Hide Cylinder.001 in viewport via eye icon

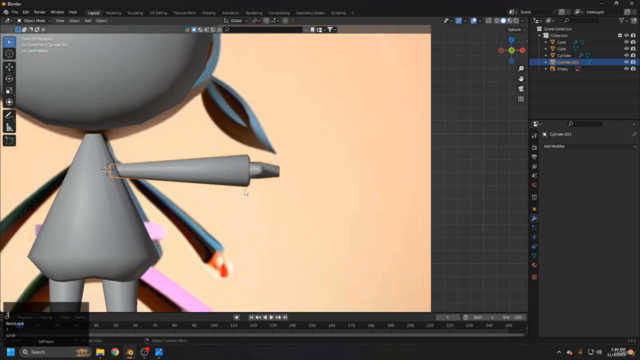[x=626, y=62]
